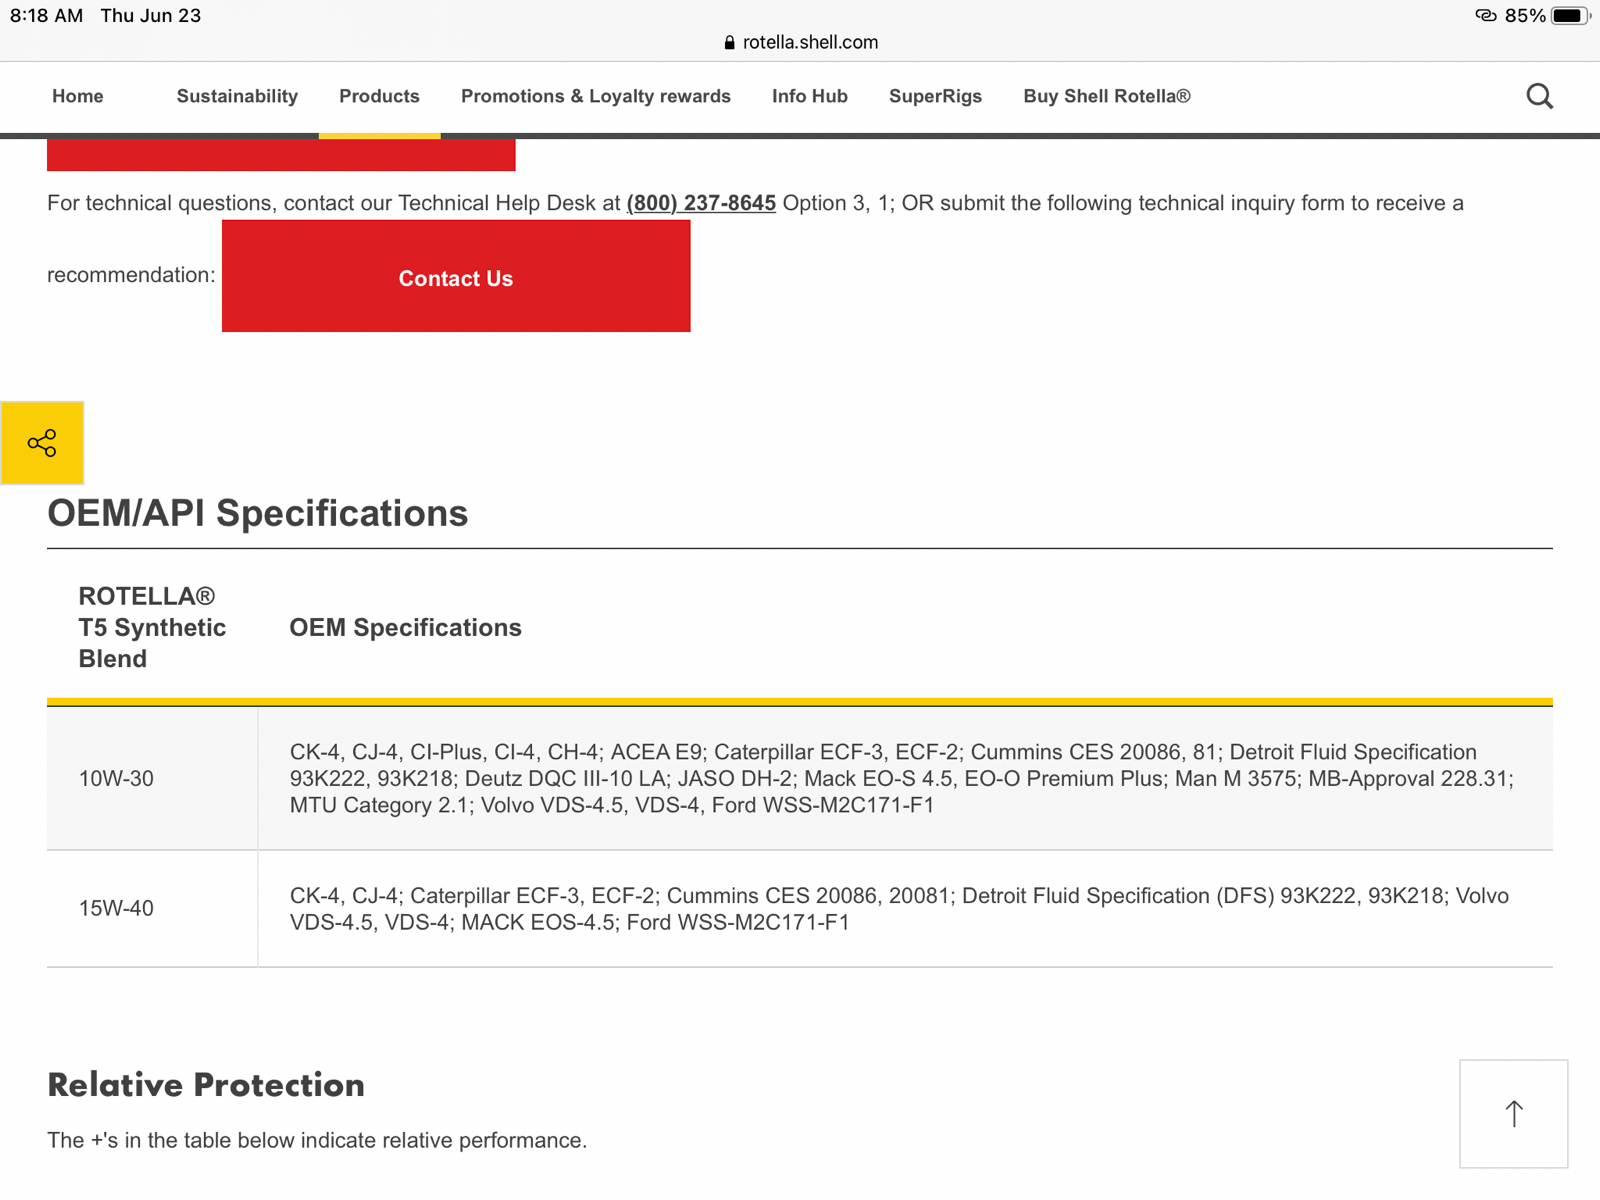Open Promotions & Loyalty rewards menu
Viewport: 1600px width, 1200px height.
click(x=595, y=96)
